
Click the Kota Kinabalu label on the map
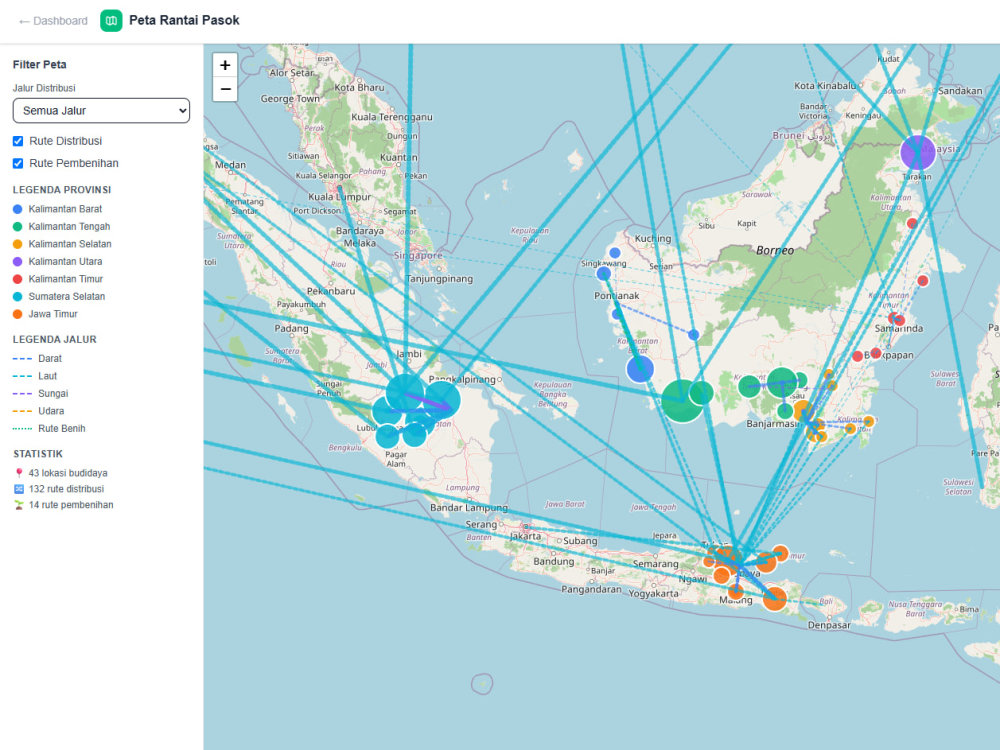pos(825,85)
